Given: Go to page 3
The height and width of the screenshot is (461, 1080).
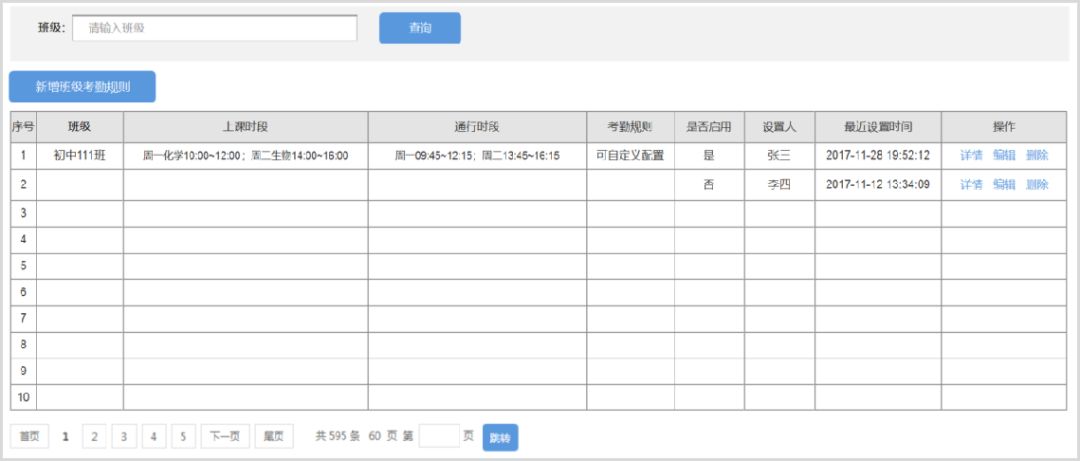Looking at the screenshot, I should (124, 436).
